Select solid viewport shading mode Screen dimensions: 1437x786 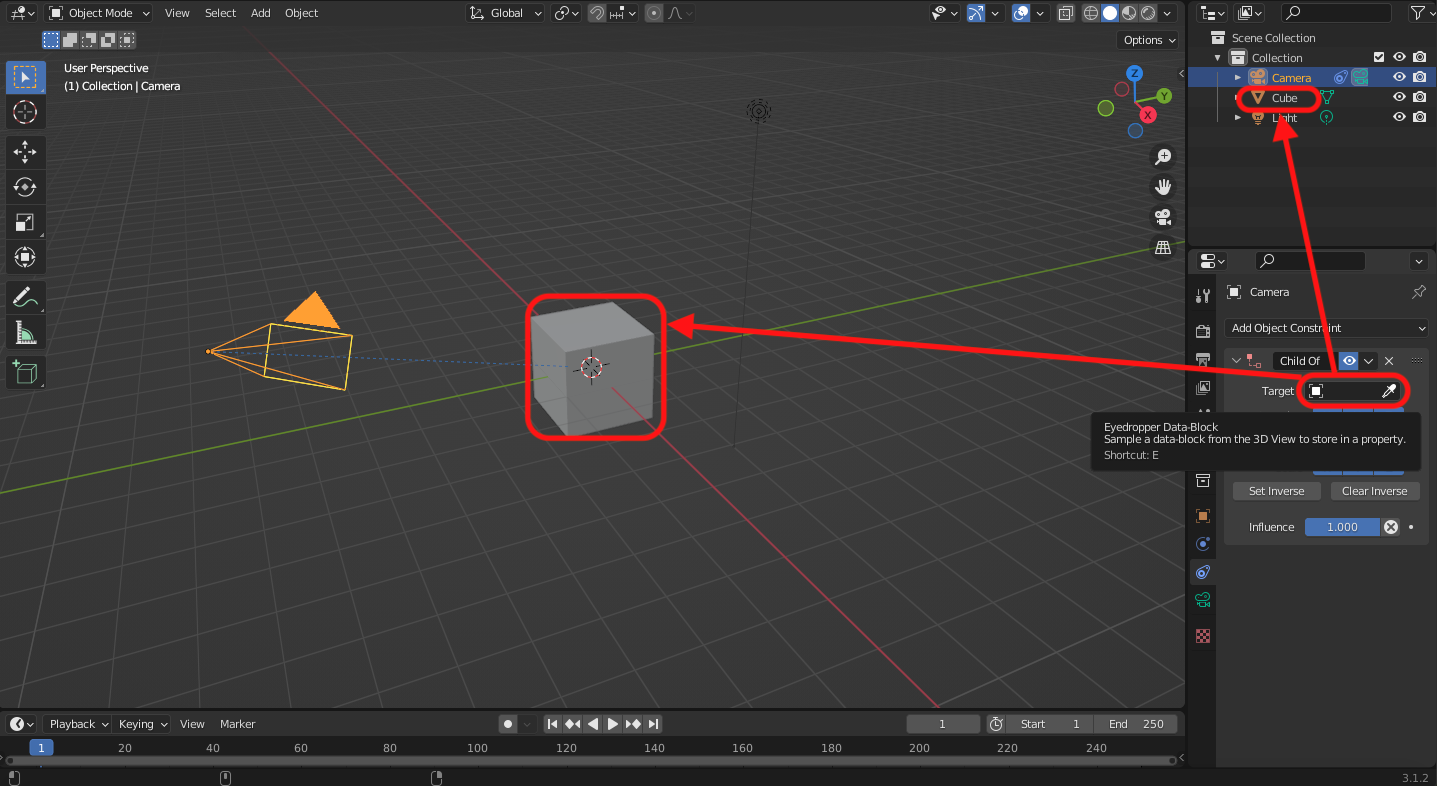coord(1110,13)
